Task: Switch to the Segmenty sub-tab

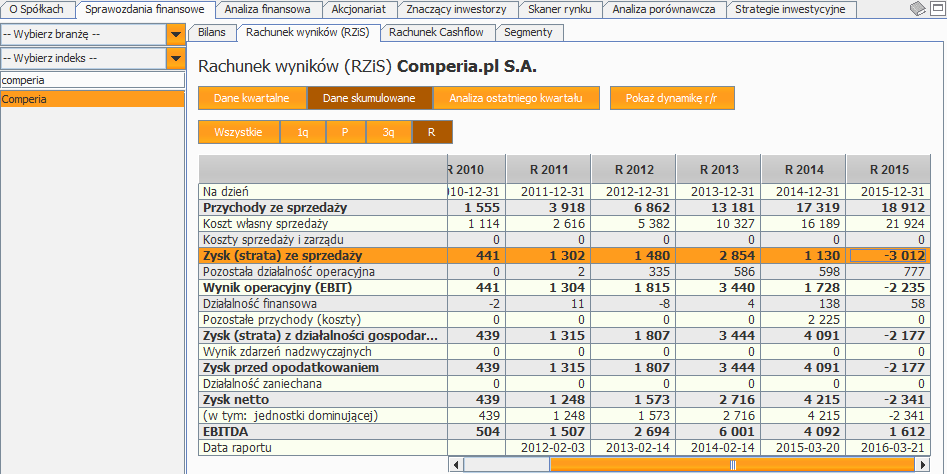Action: coord(528,33)
